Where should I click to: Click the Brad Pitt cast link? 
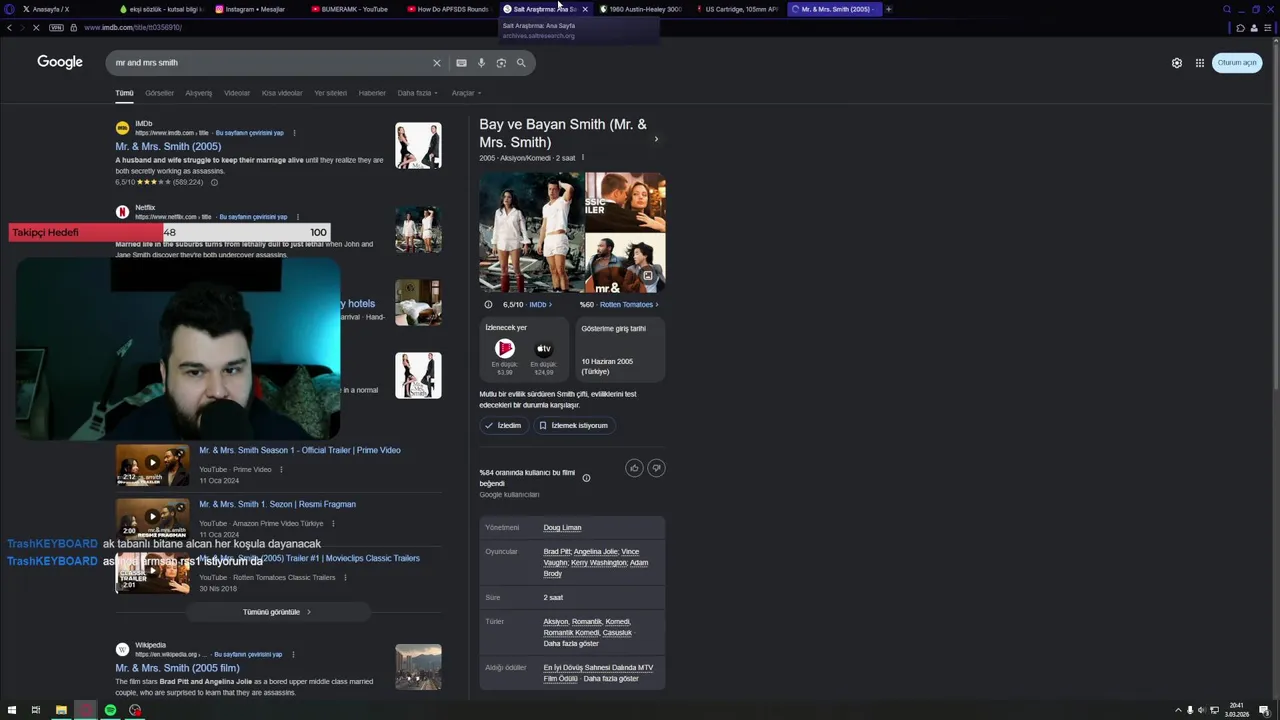pos(556,552)
